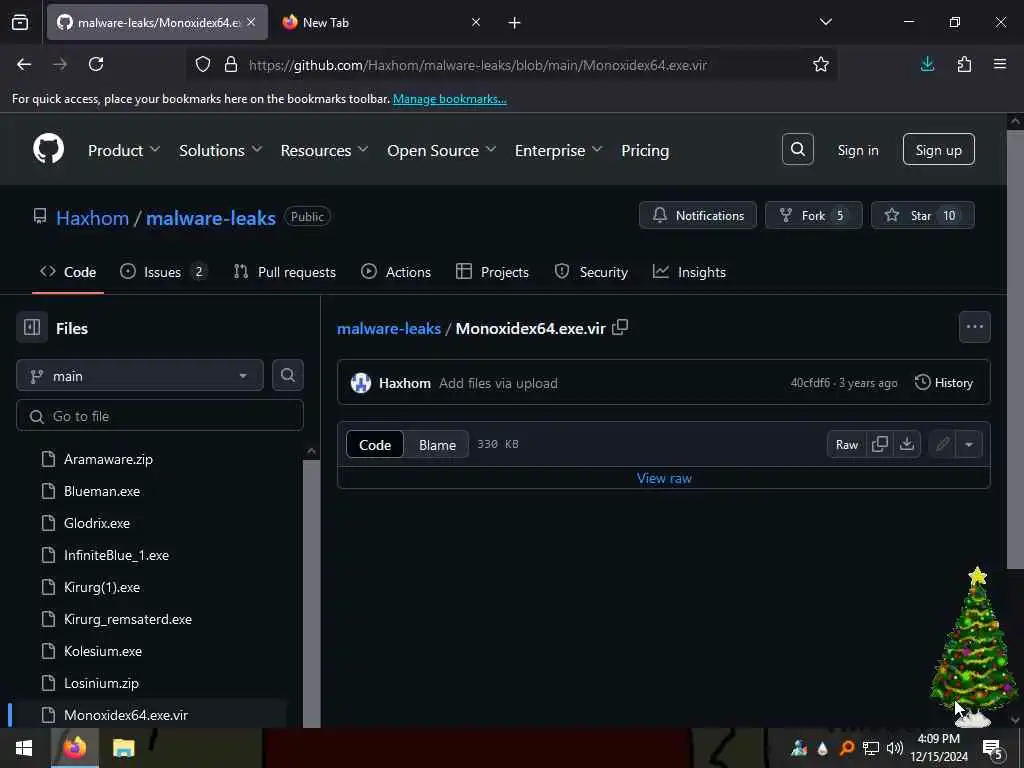Switch to the New Tab browser tab
Image resolution: width=1024 pixels, height=768 pixels.
click(x=381, y=22)
